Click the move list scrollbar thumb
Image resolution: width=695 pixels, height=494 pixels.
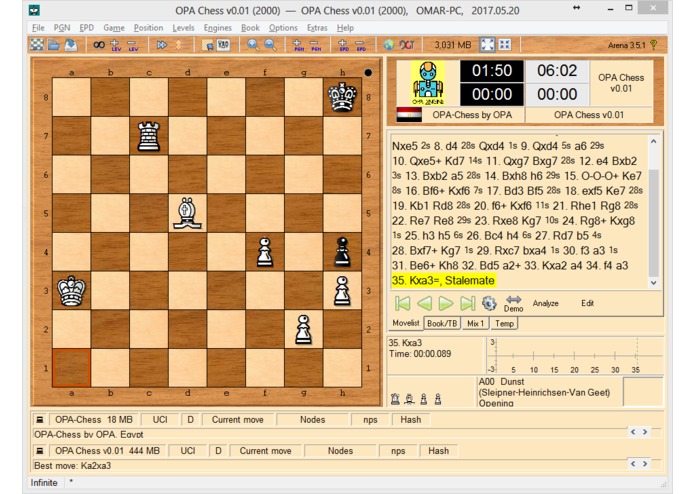tap(653, 222)
